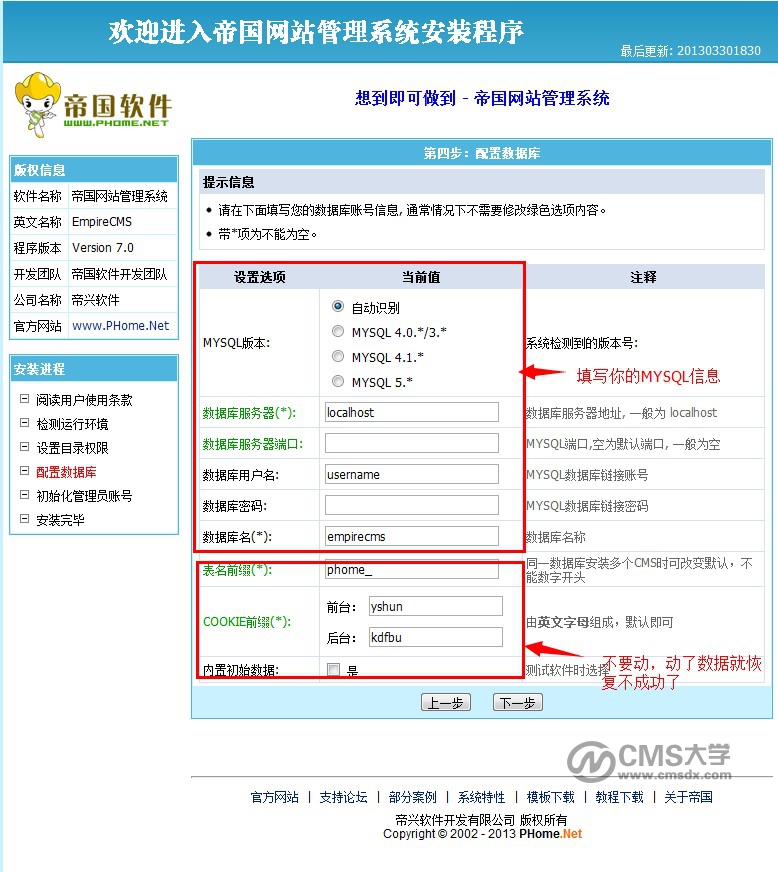The image size is (778, 872).
Task: Click the 数据库服务器 localhost field
Action: 412,412
